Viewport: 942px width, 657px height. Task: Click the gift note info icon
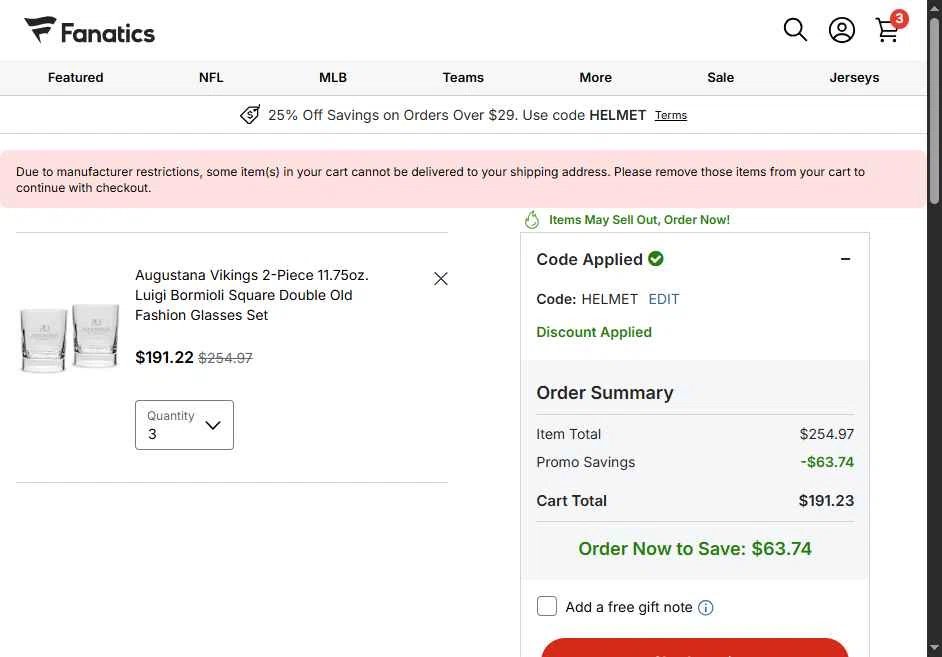coord(706,608)
